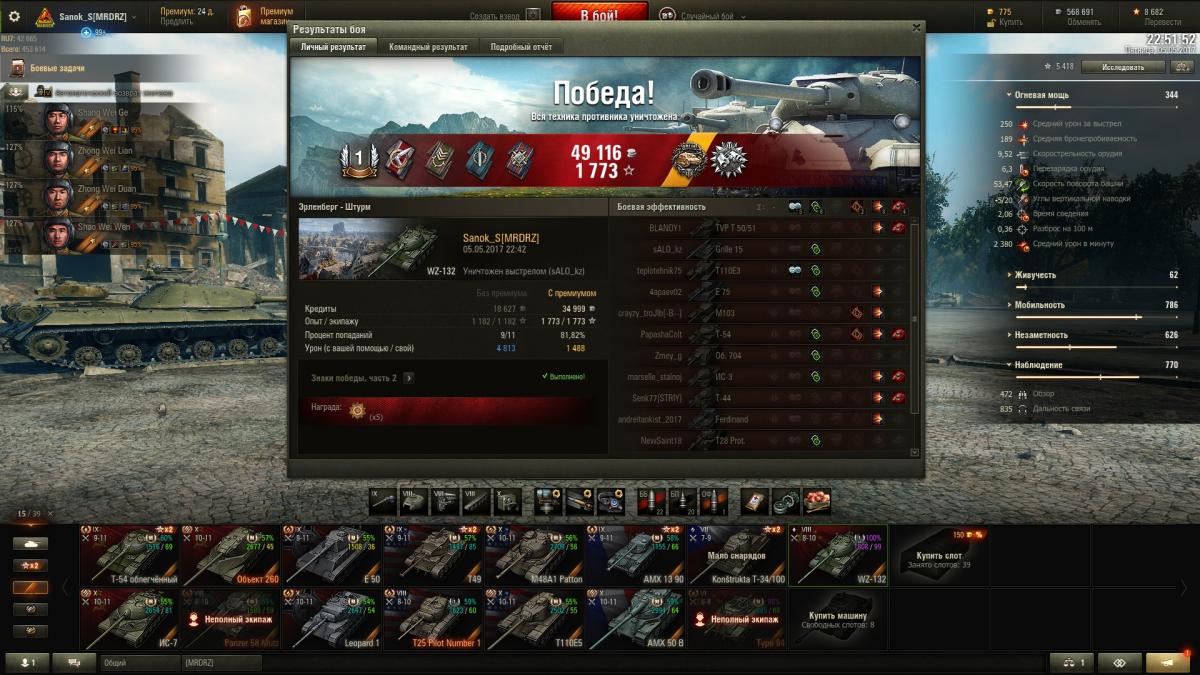The image size is (1200, 675).
Task: Select the gun module slot tier IX
Action: (x=383, y=500)
